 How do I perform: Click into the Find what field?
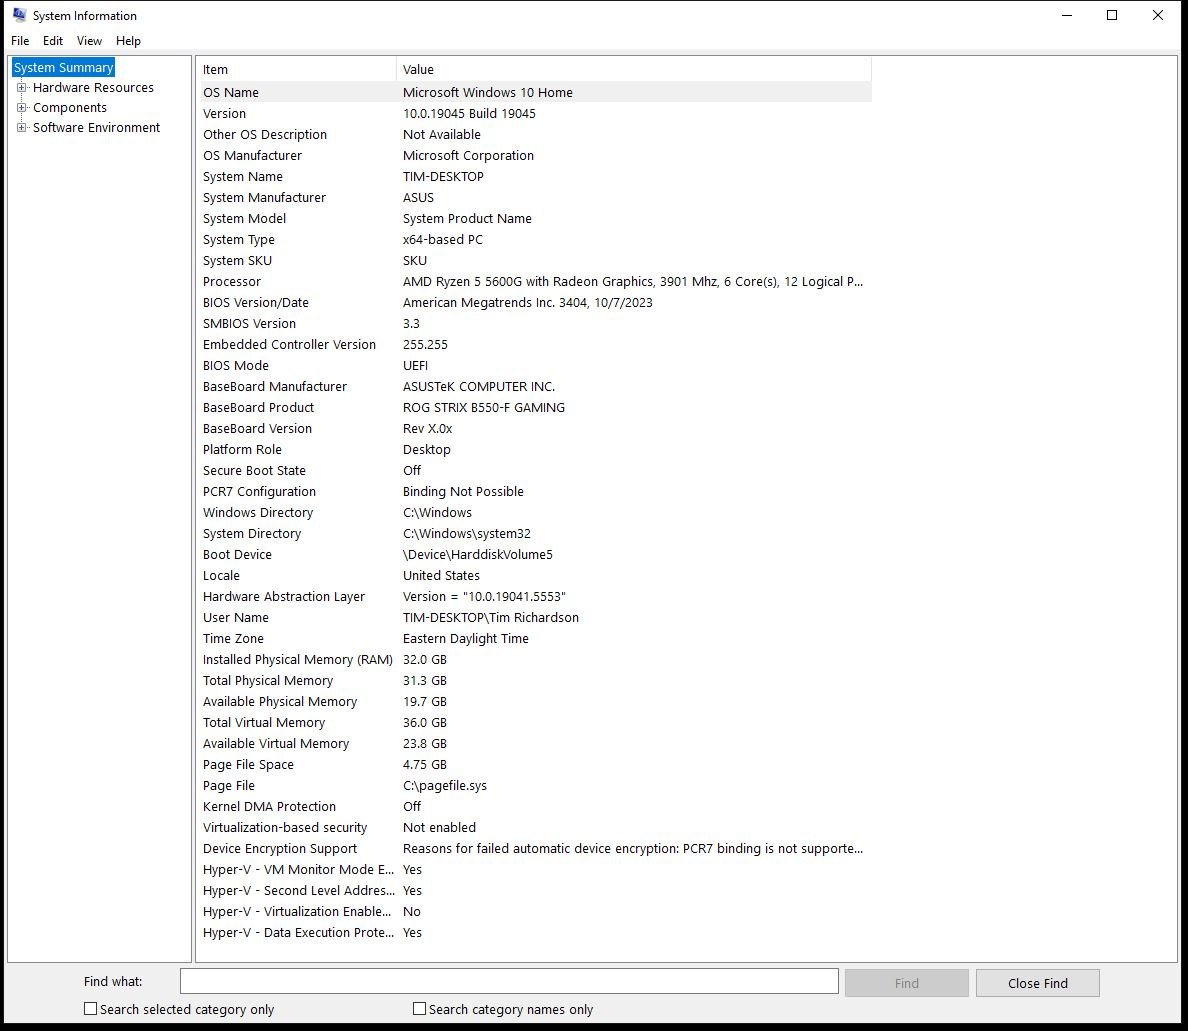click(x=507, y=981)
